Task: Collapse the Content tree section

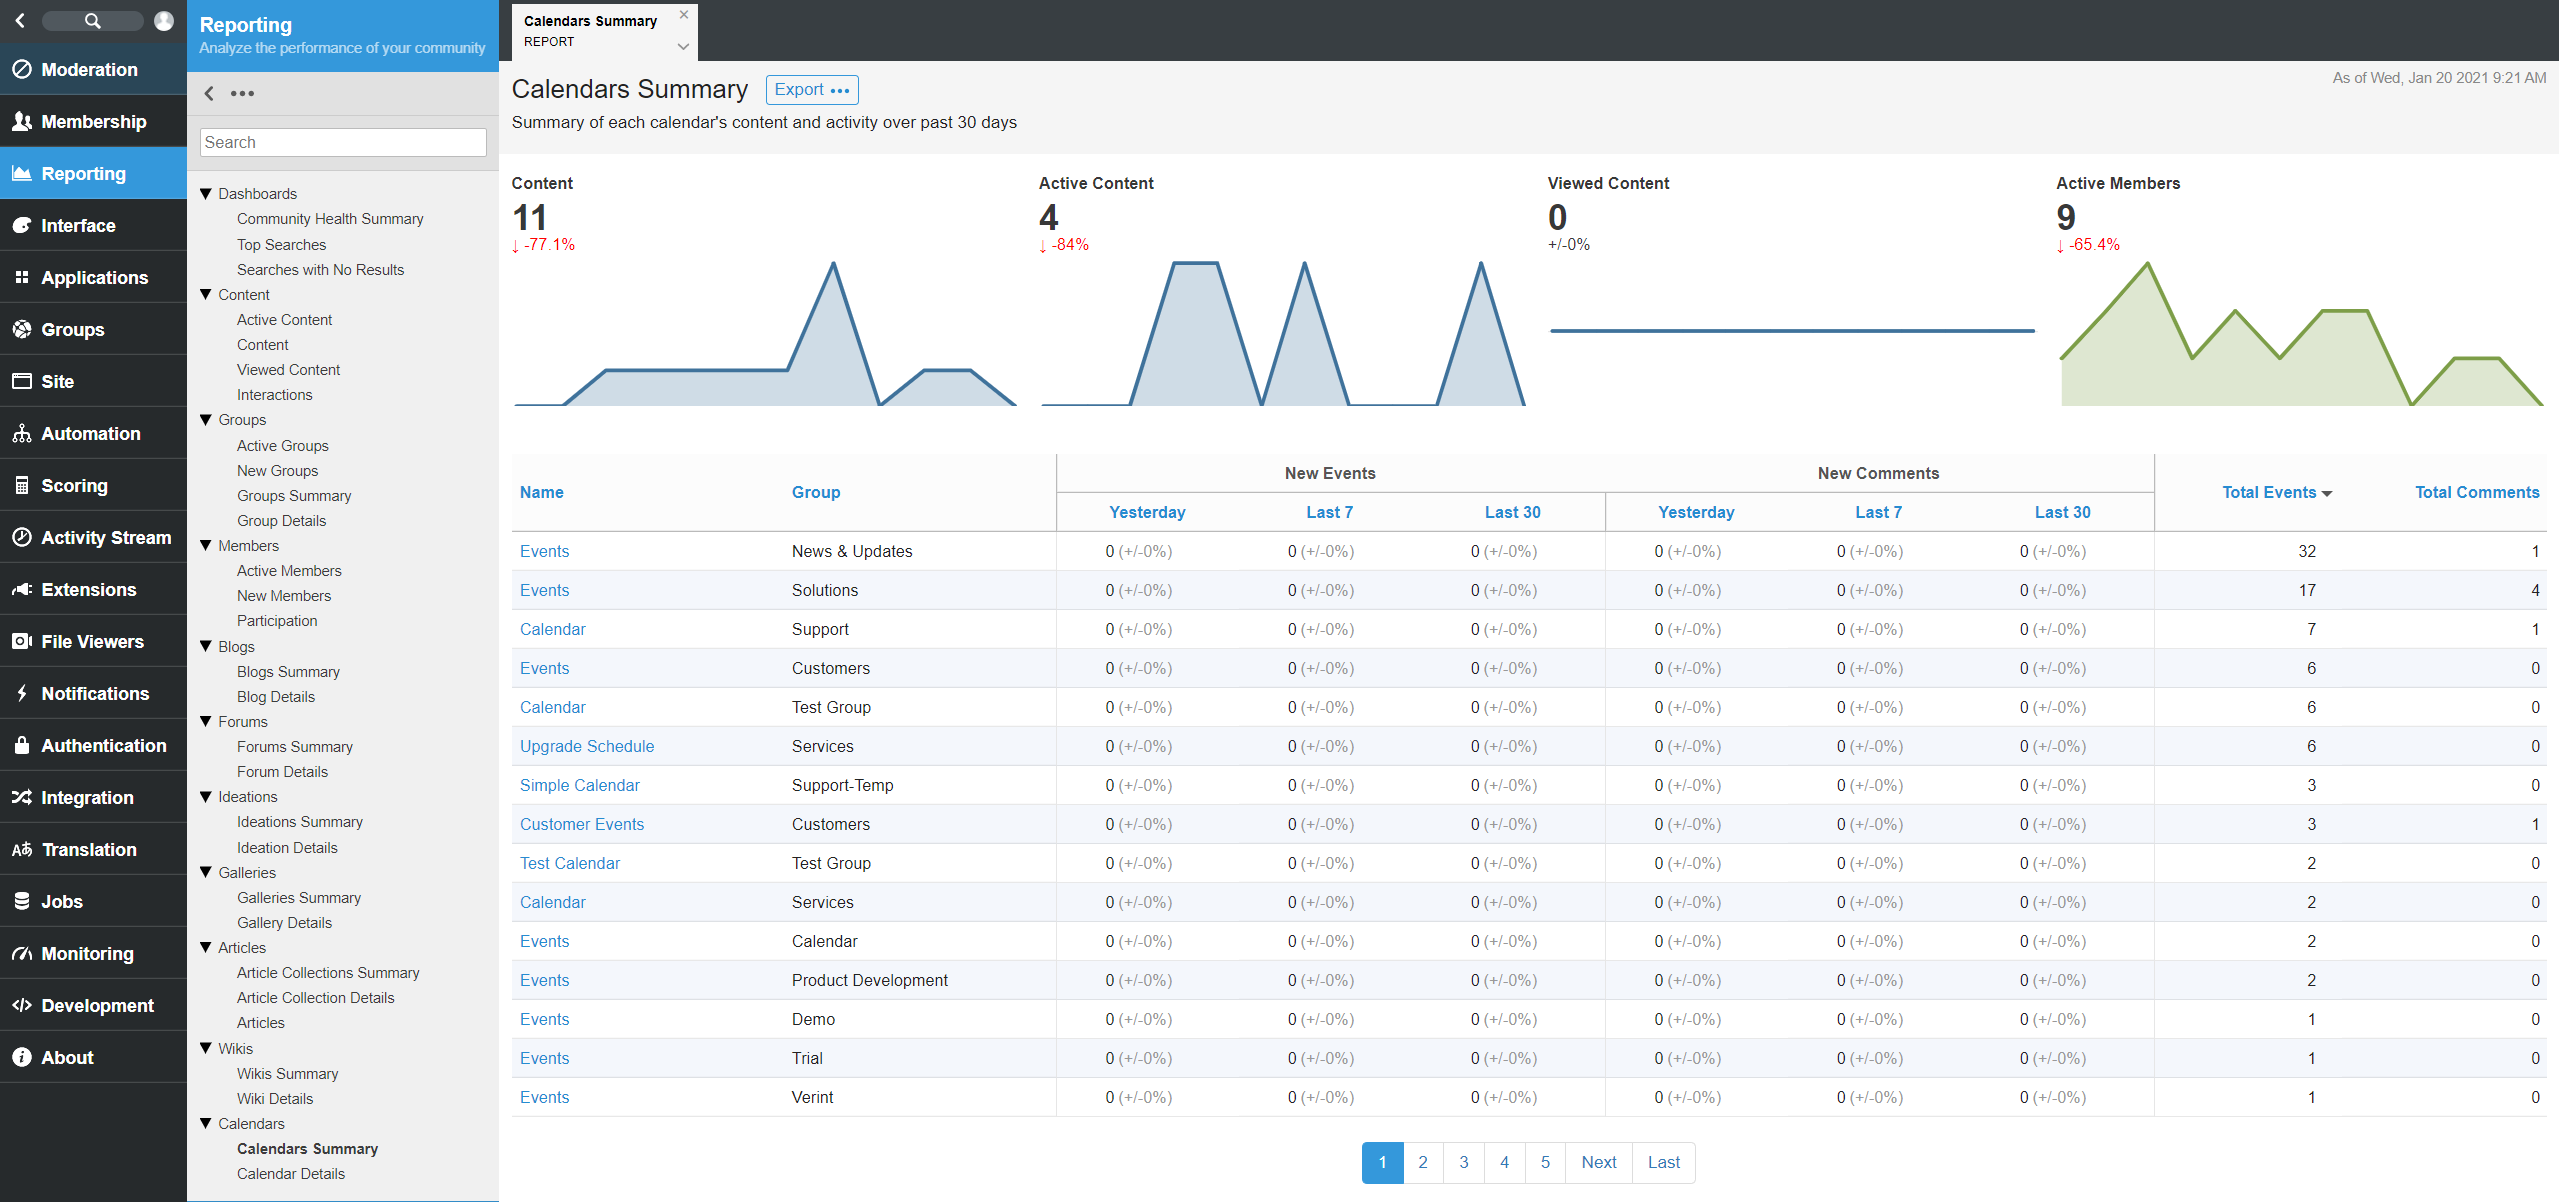Action: [206, 294]
